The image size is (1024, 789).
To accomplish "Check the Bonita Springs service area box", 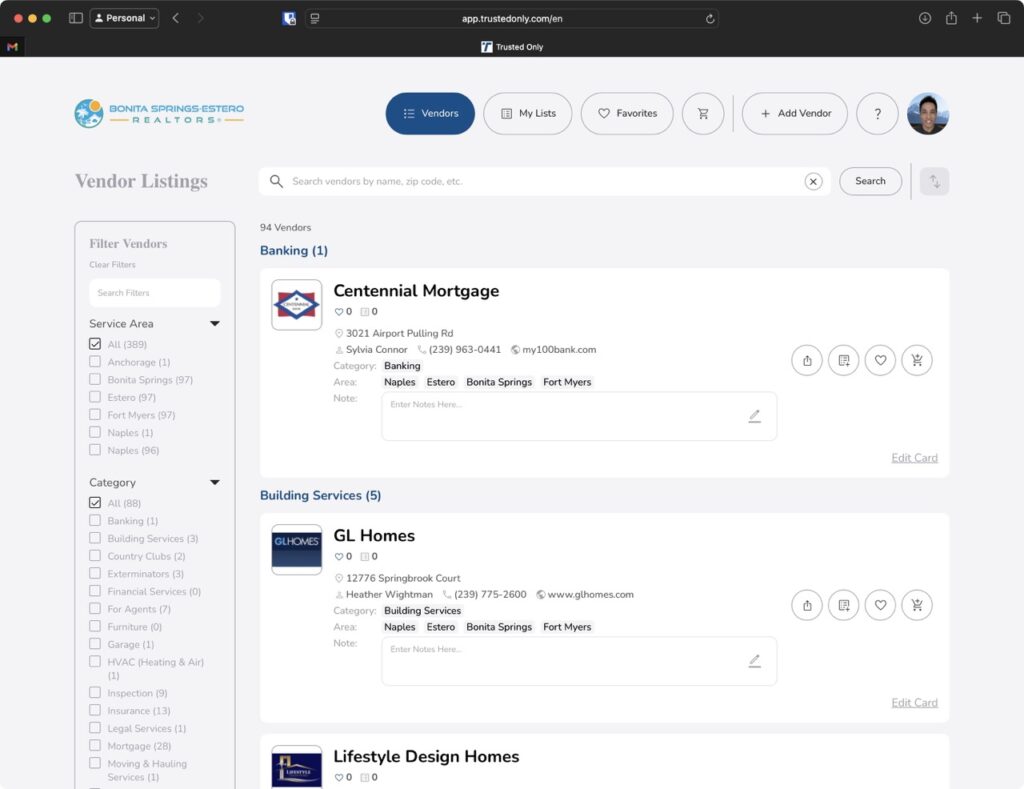I will coord(95,380).
